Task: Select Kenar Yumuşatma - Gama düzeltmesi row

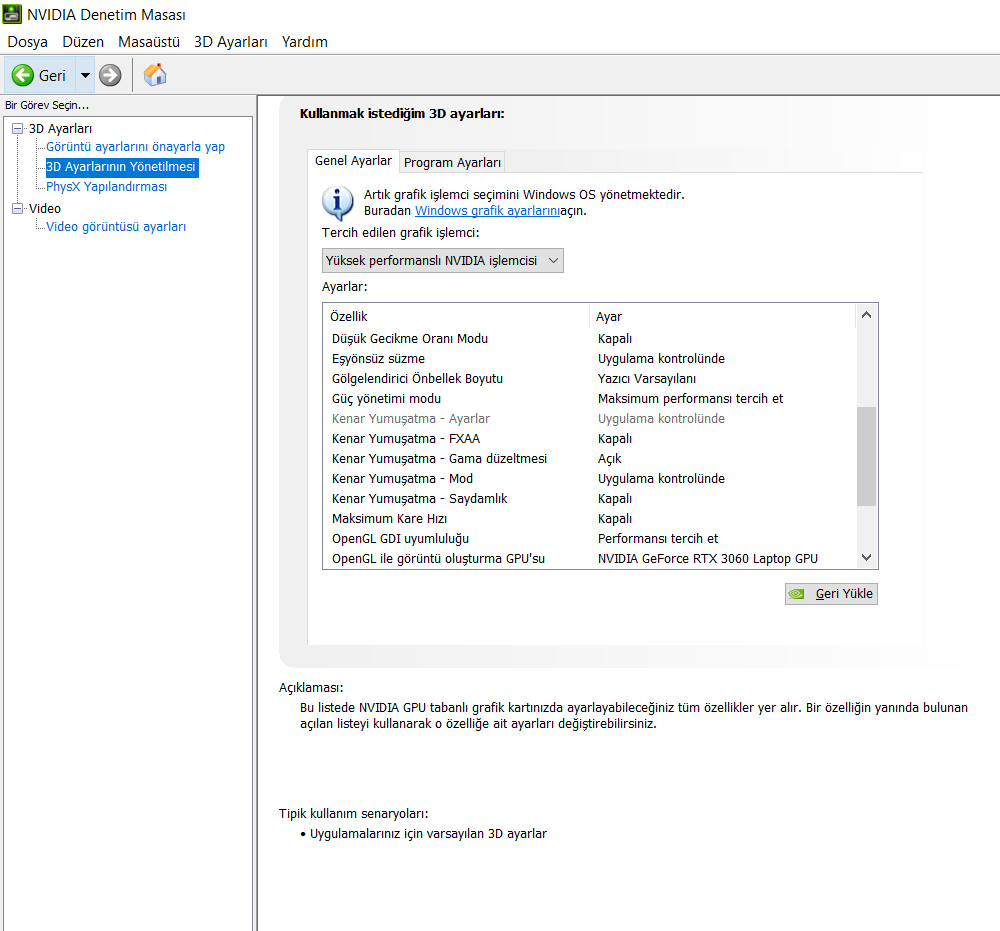Action: point(590,458)
